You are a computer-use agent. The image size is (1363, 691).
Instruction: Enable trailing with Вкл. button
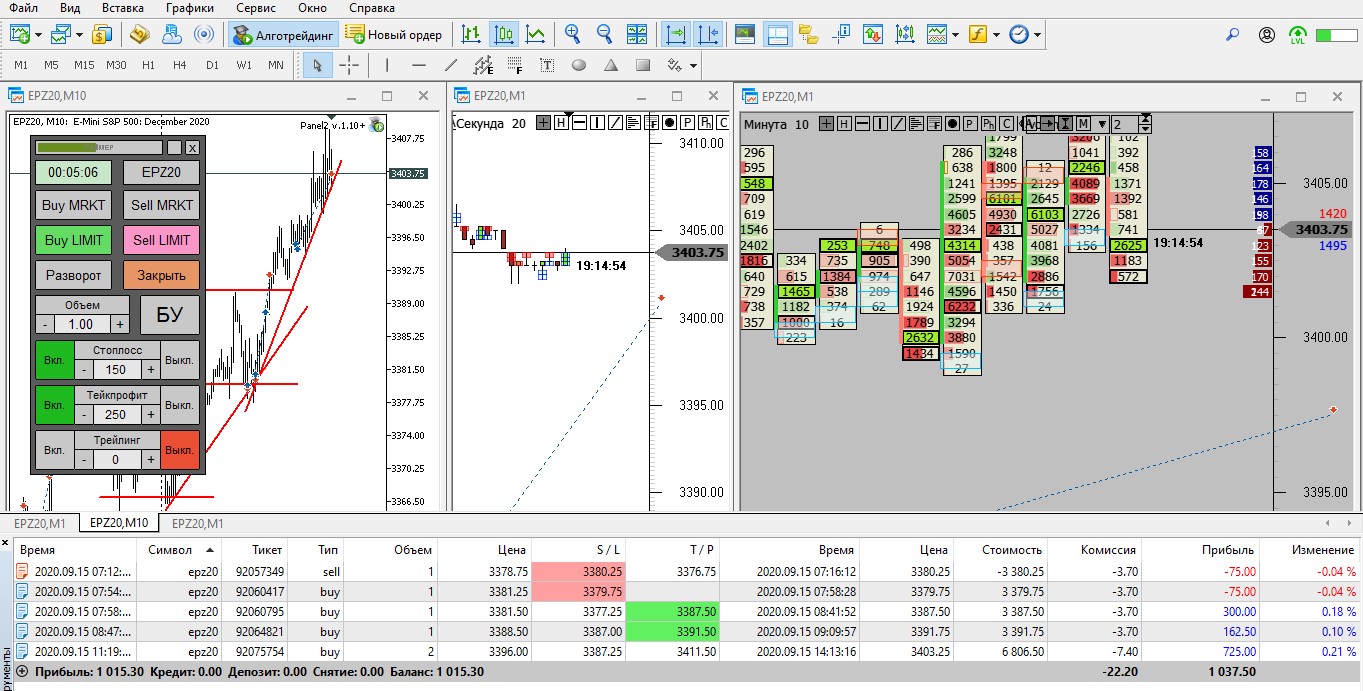54,450
